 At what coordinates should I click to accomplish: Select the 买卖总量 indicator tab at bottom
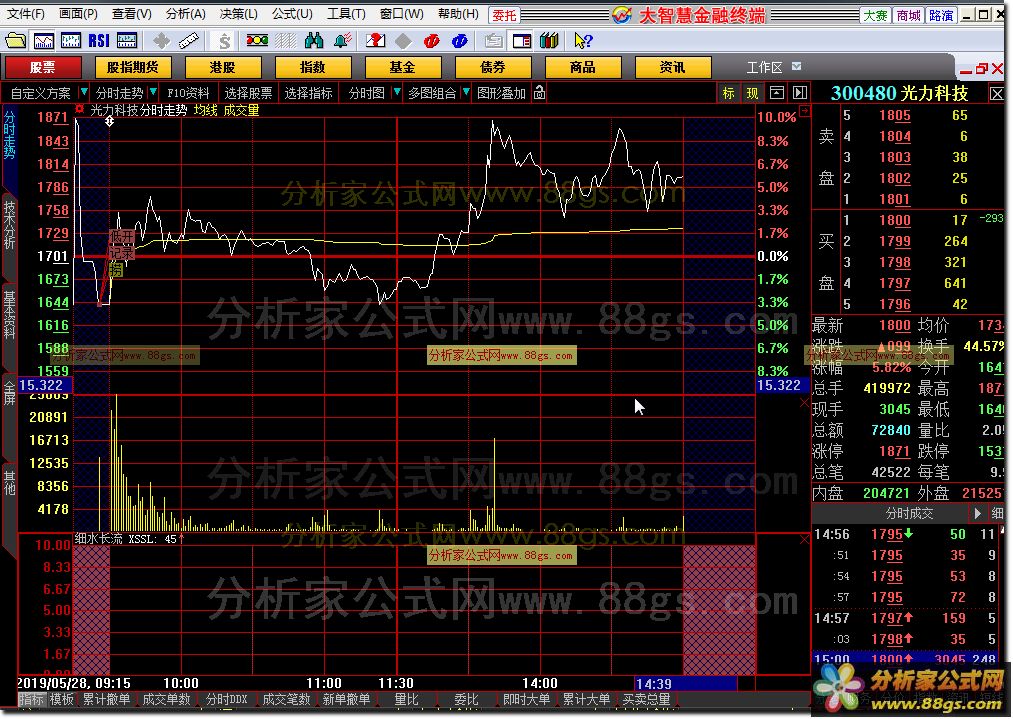(646, 699)
